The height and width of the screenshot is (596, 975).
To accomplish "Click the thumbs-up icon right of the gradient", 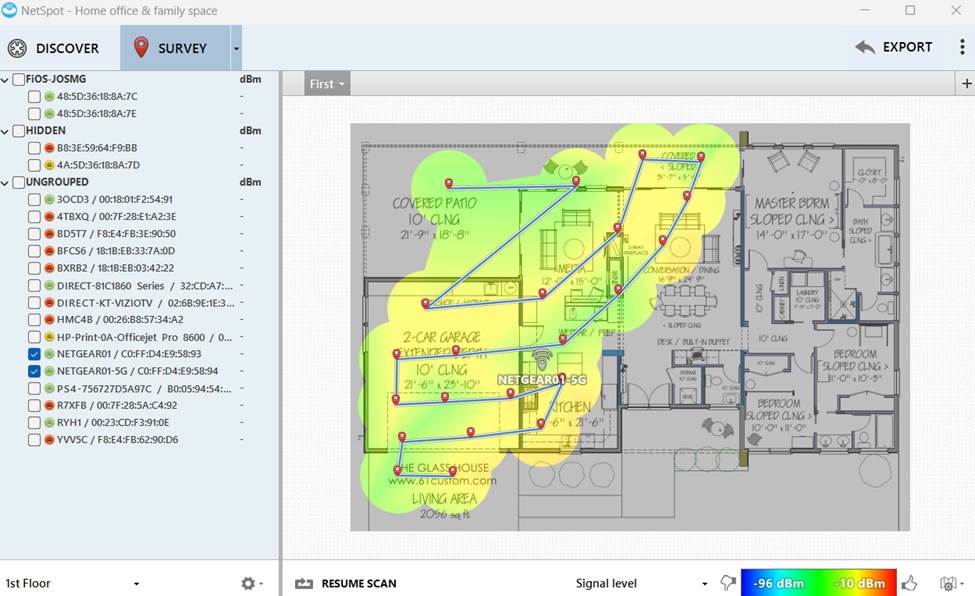I will coord(909,583).
